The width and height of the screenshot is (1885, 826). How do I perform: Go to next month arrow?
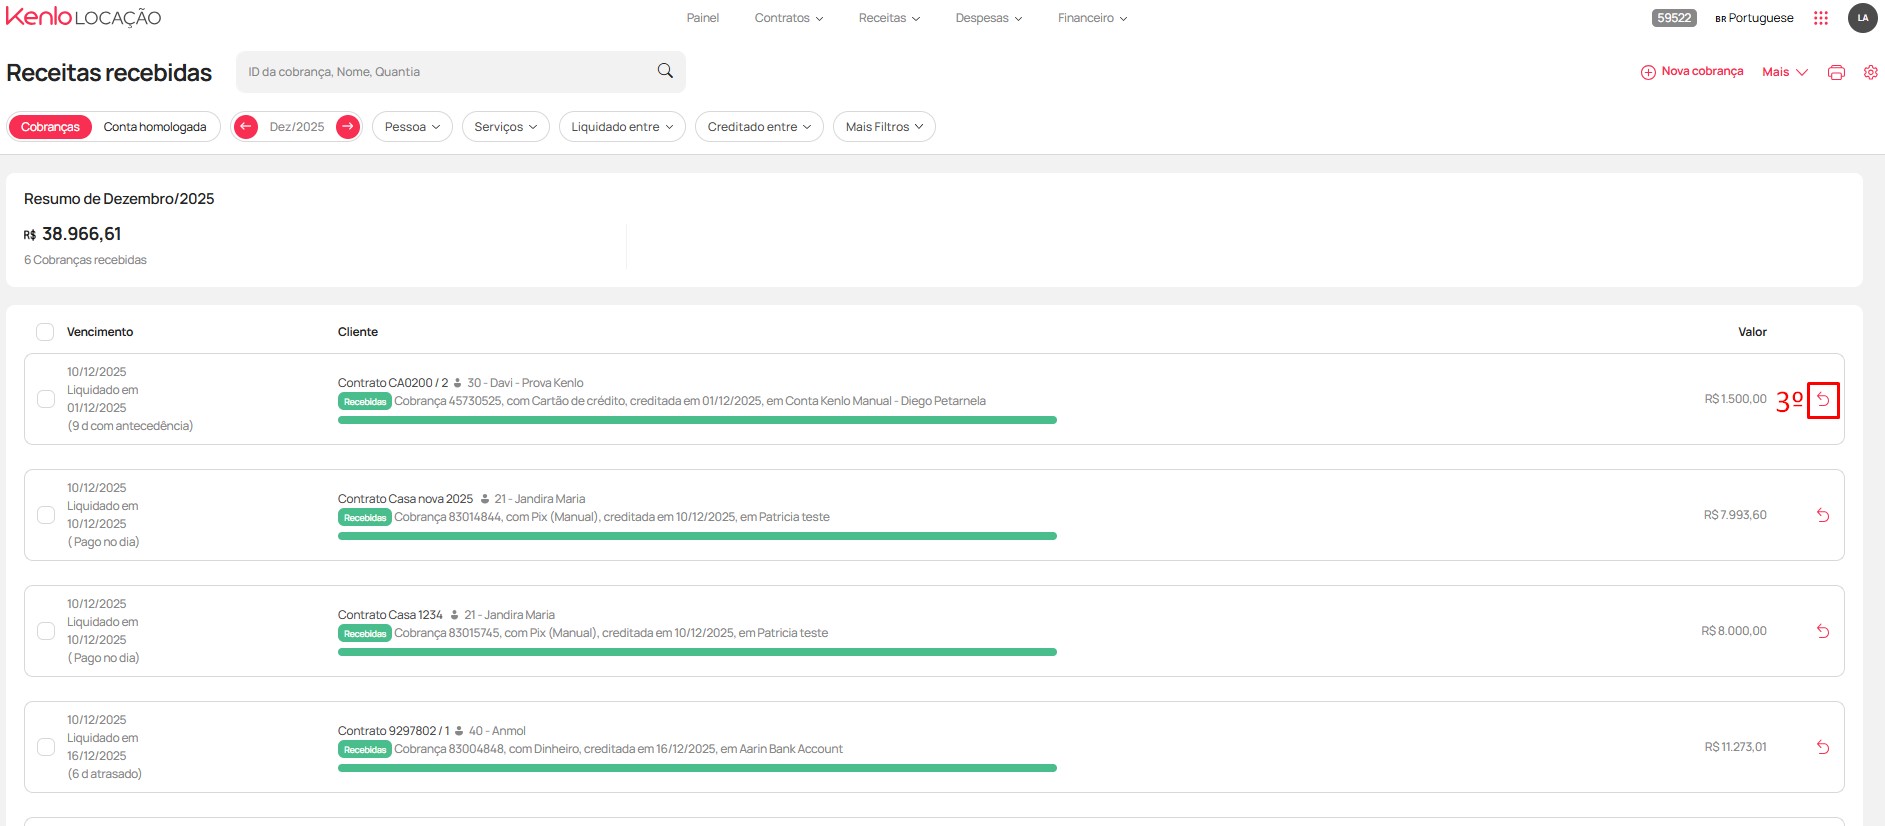pyautogui.click(x=348, y=127)
